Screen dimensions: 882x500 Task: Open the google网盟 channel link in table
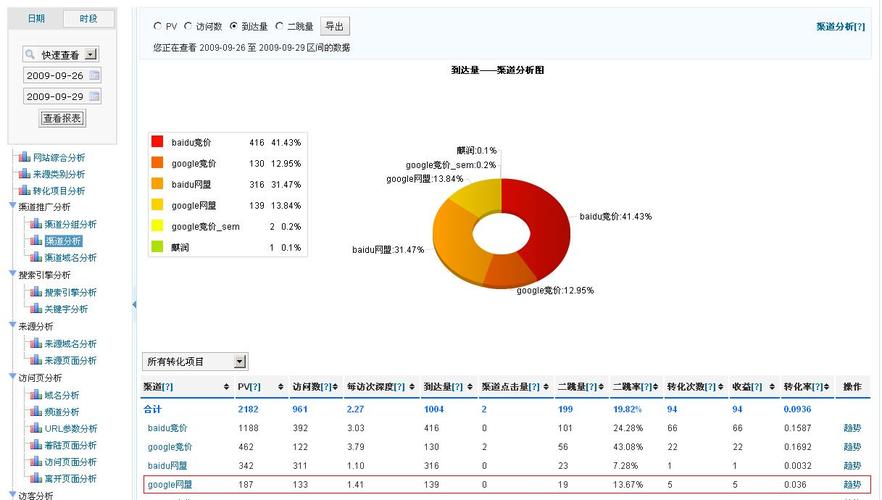170,484
